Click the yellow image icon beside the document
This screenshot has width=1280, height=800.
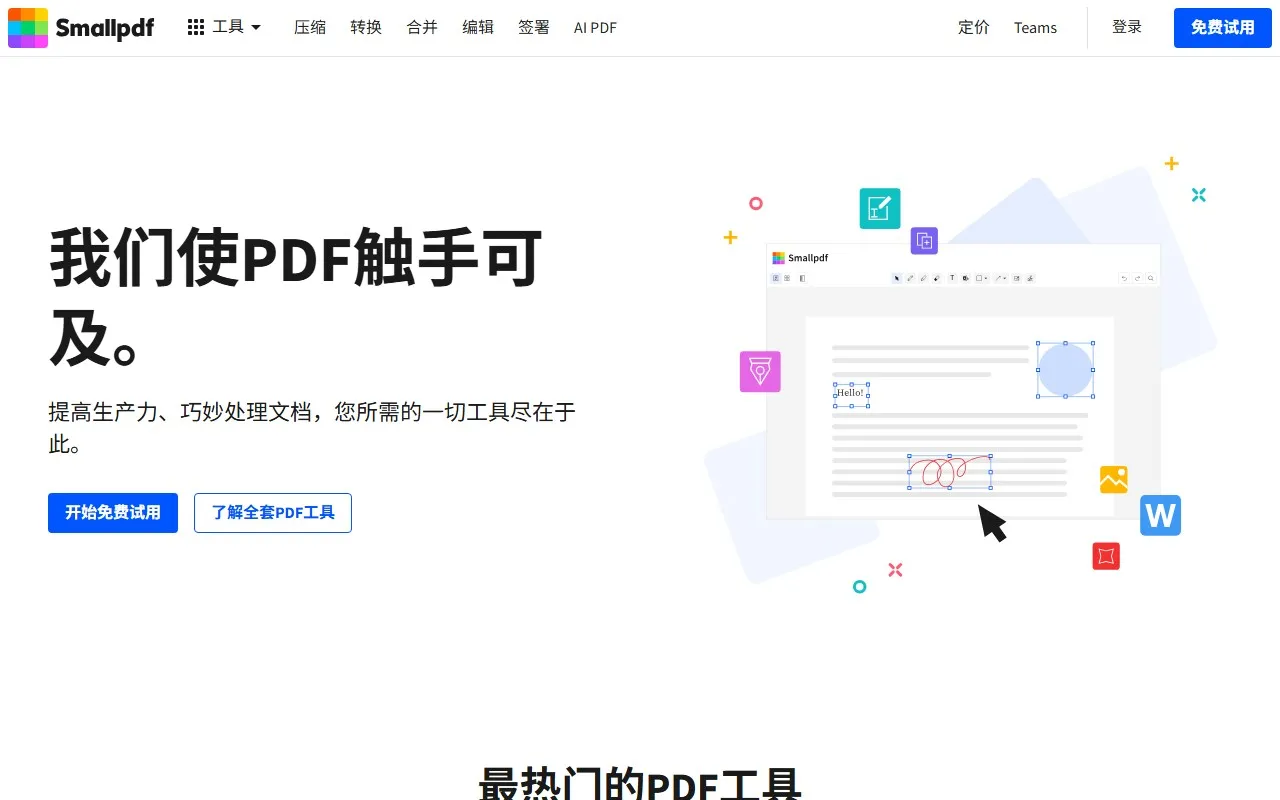point(1113,479)
